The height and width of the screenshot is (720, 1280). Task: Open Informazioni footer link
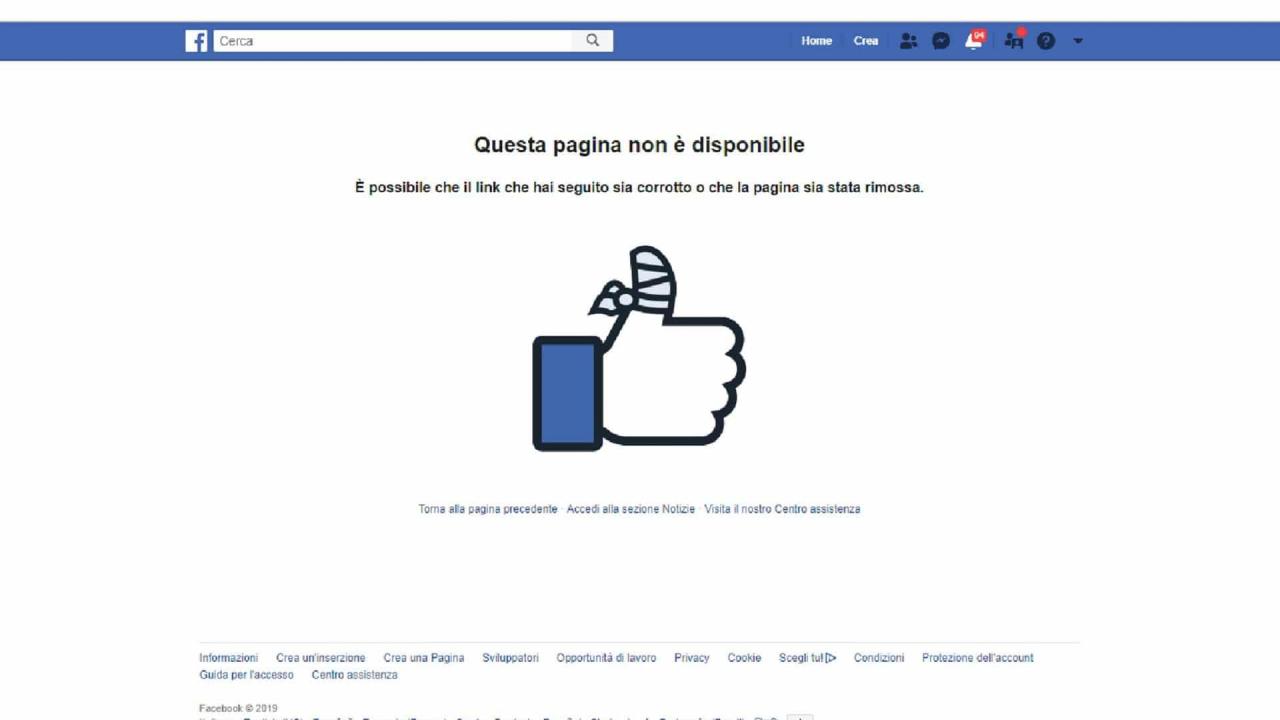(x=228, y=658)
